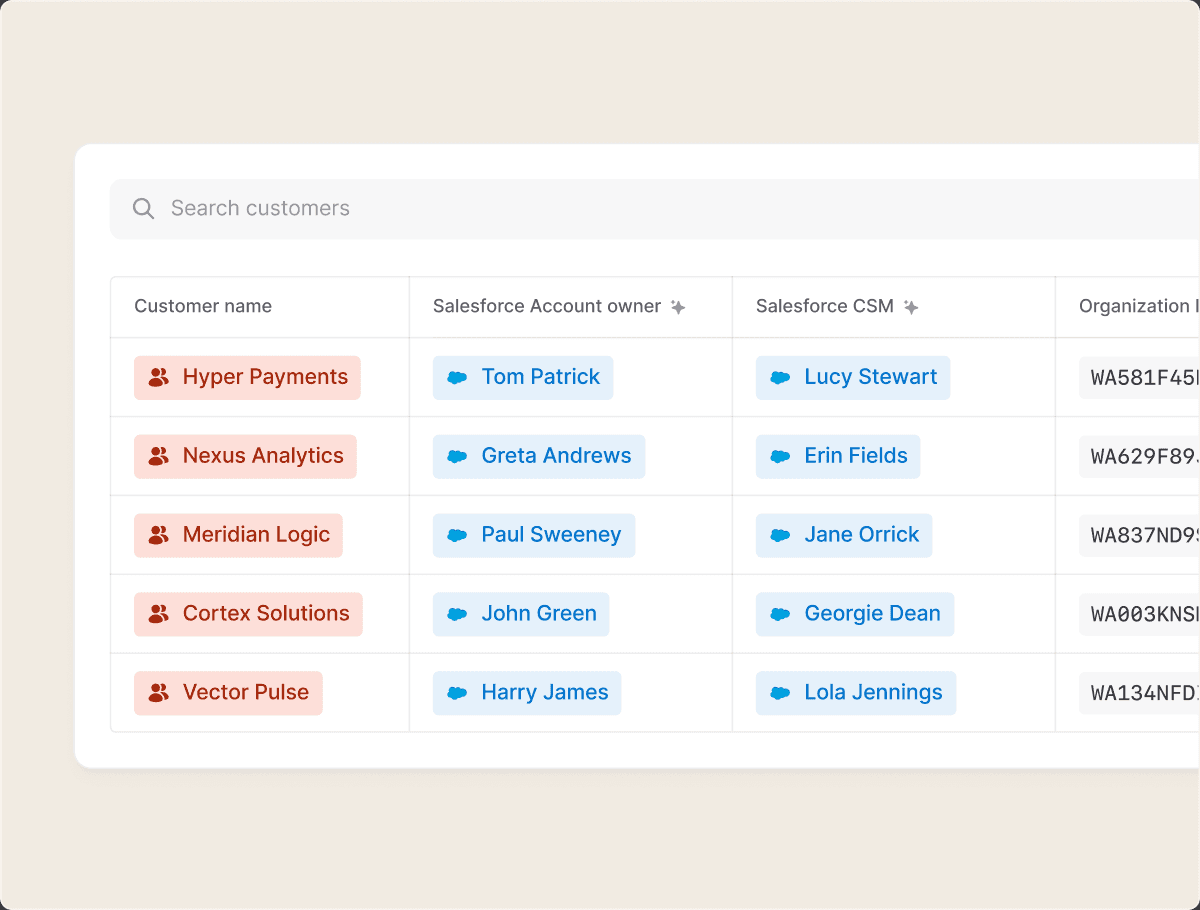The height and width of the screenshot is (910, 1200).
Task: Click Salesforce CSM header text
Action: (x=825, y=306)
